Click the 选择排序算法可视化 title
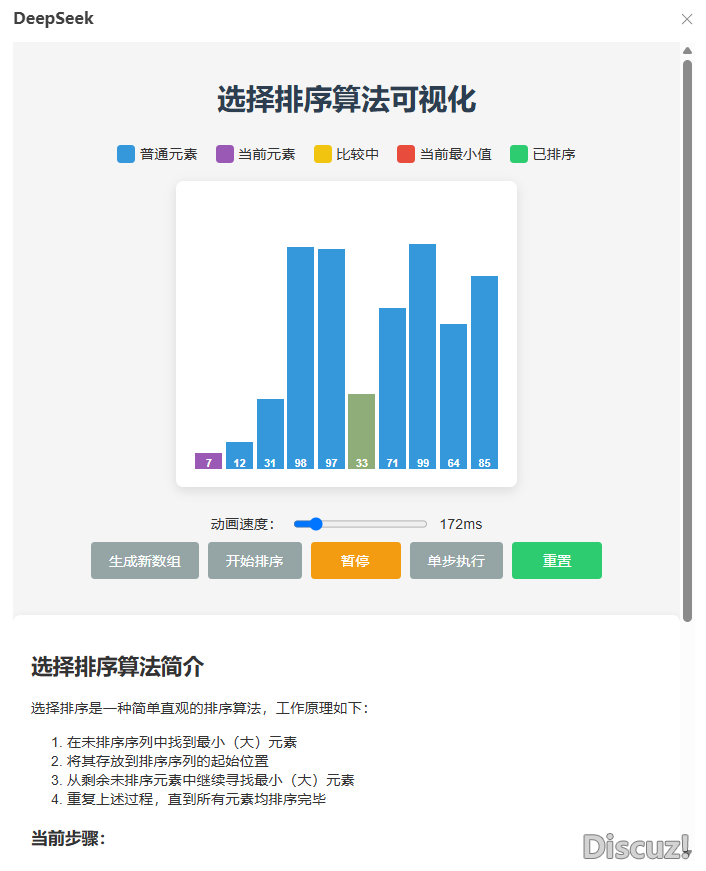Image resolution: width=706 pixels, height=871 pixels. click(347, 99)
